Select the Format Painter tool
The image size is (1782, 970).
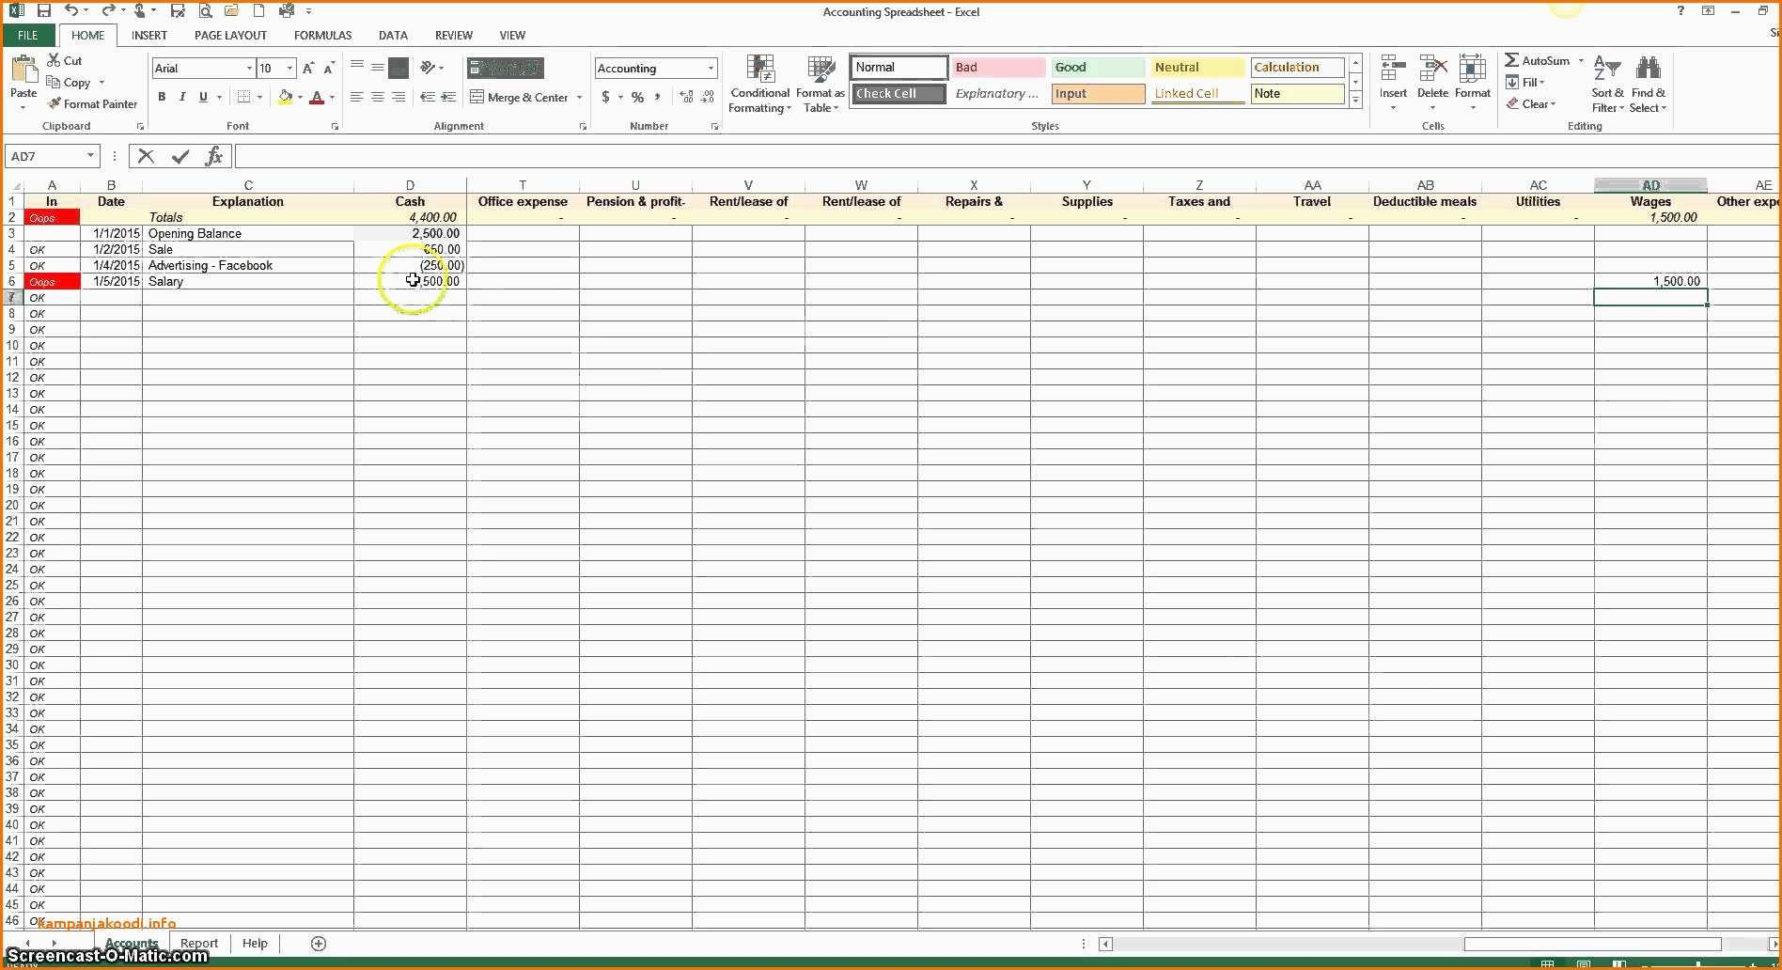(90, 104)
